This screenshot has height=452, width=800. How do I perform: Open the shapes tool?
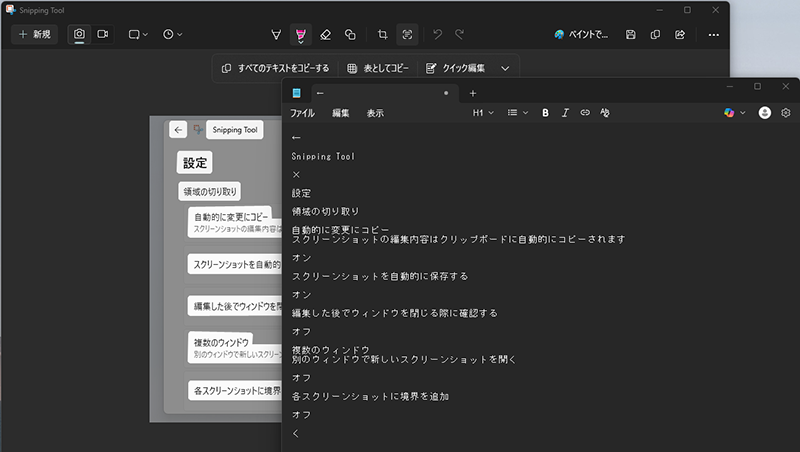coord(350,34)
